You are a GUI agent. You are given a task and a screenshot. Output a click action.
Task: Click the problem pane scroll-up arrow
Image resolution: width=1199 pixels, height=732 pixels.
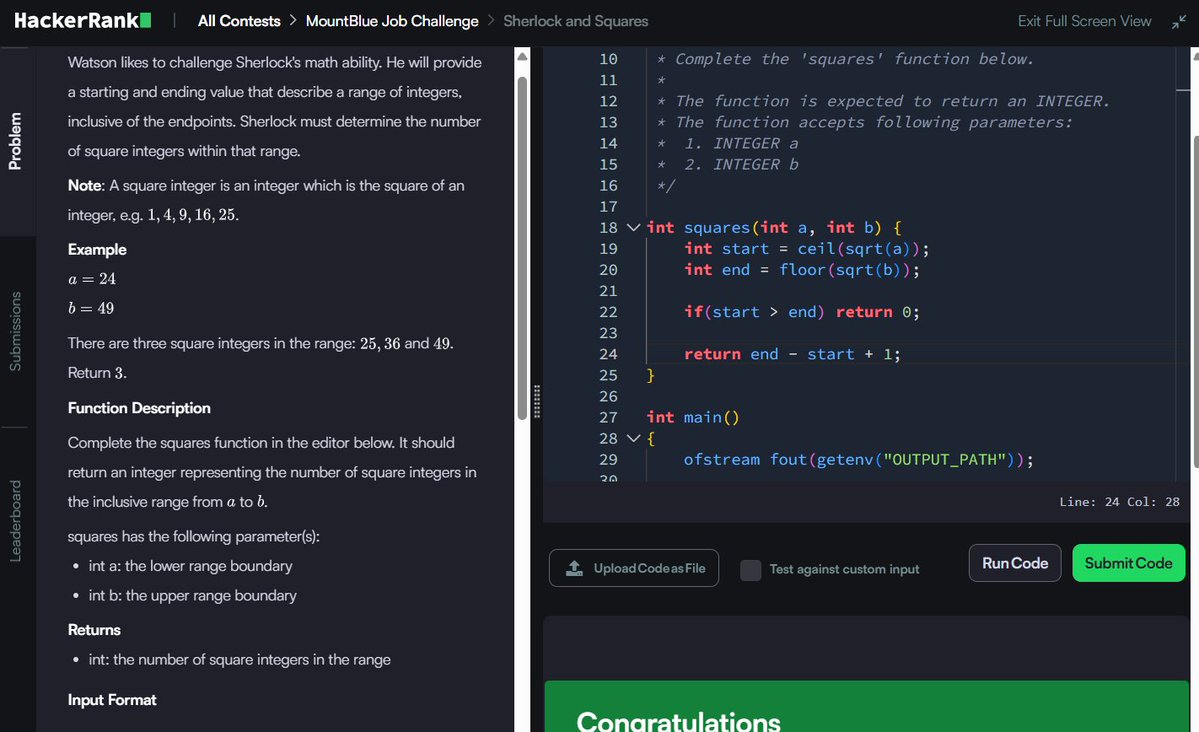coord(522,57)
